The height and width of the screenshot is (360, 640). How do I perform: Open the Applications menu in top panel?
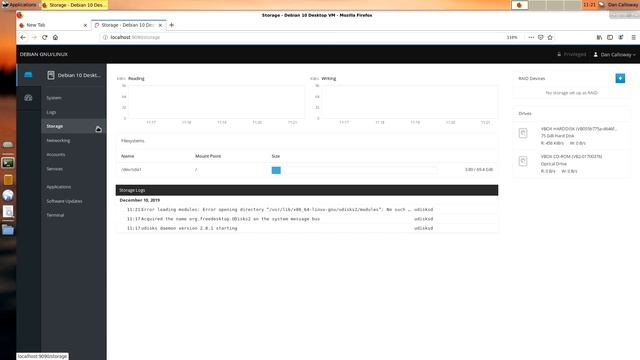click(x=19, y=5)
